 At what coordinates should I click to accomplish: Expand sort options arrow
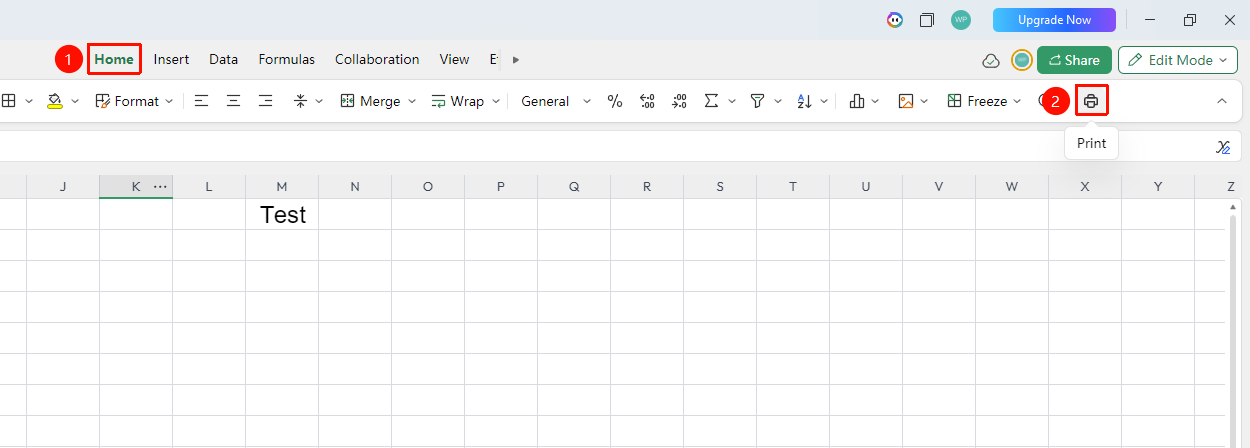point(823,101)
